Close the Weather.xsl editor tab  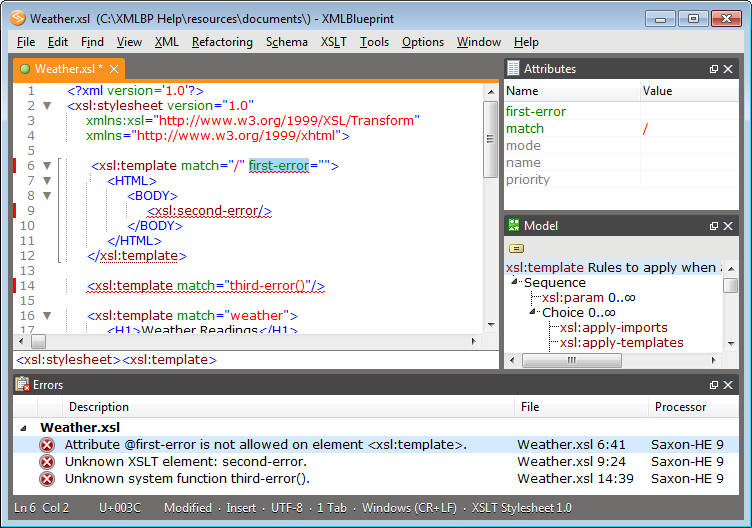pyautogui.click(x=114, y=69)
